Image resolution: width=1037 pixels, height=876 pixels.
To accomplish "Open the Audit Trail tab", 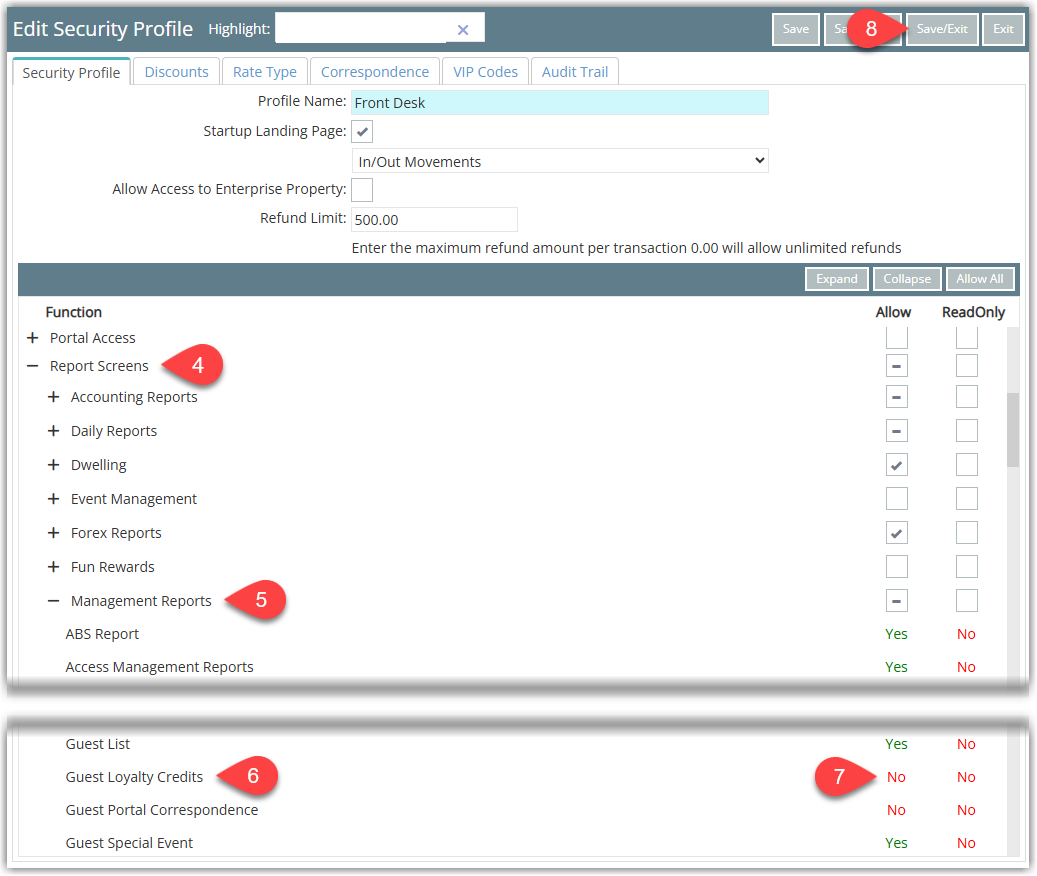I will pos(575,72).
